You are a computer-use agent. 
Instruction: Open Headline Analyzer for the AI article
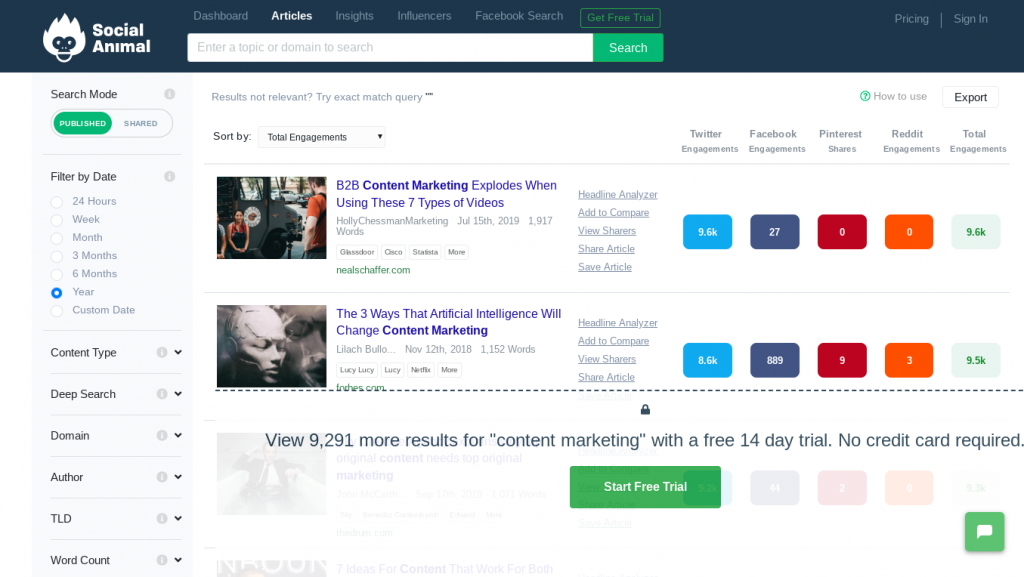(618, 323)
